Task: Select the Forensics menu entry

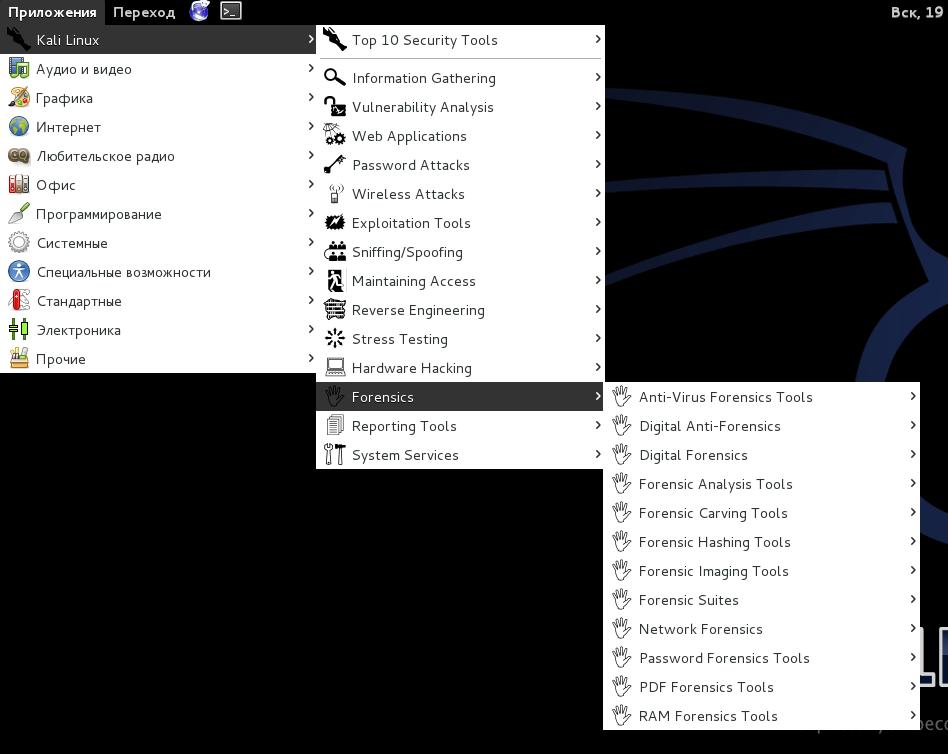Action: (460, 397)
